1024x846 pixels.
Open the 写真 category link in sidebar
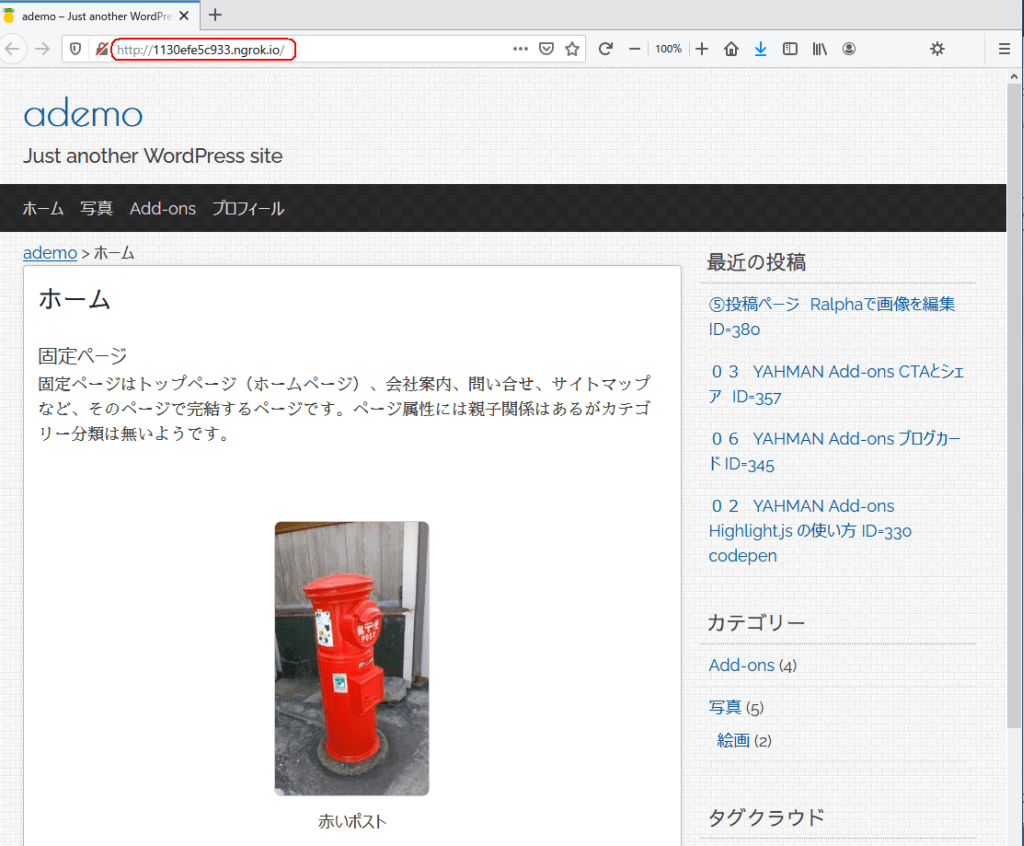point(725,708)
